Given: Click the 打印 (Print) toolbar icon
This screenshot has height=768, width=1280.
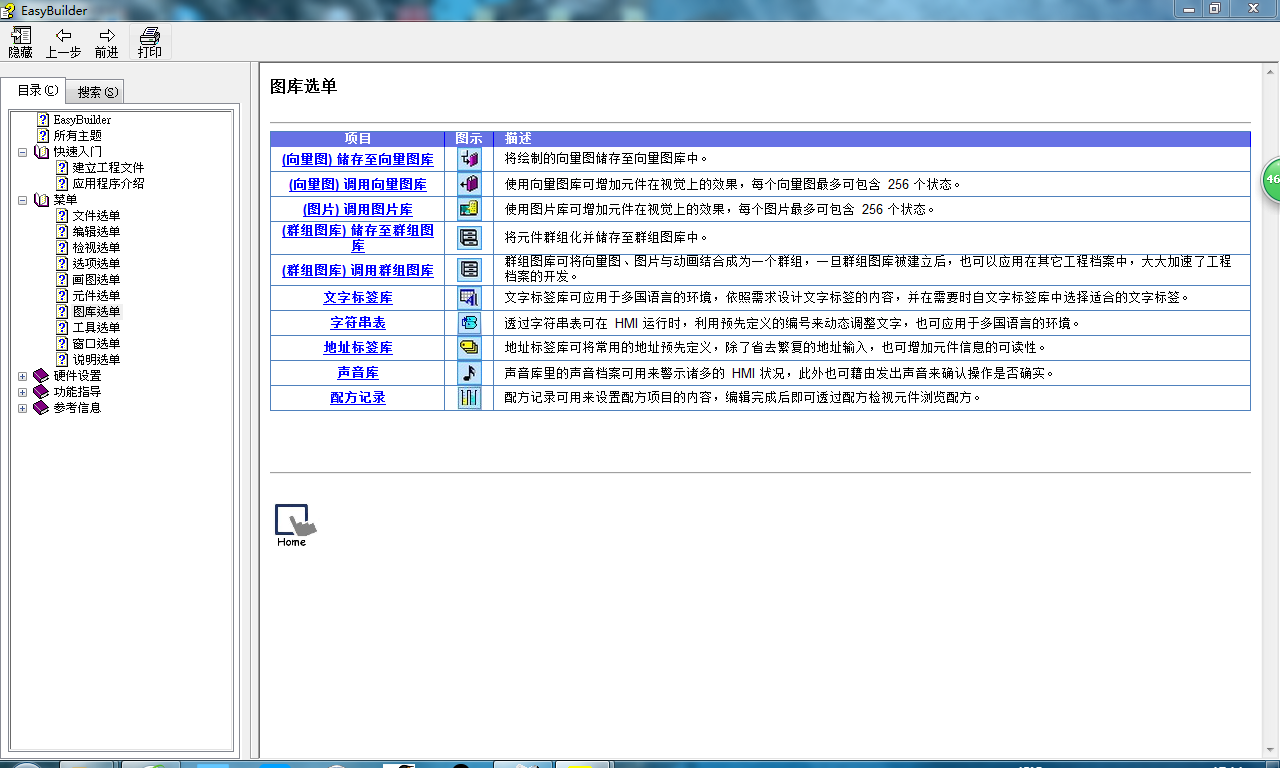Looking at the screenshot, I should pos(150,36).
